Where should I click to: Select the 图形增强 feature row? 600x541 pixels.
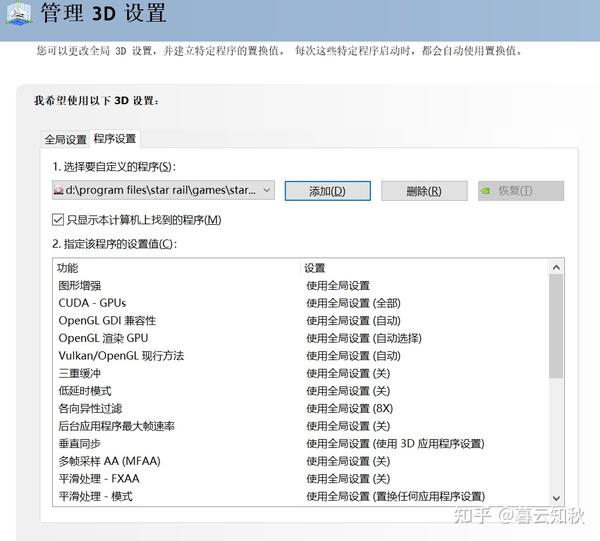click(x=301, y=285)
